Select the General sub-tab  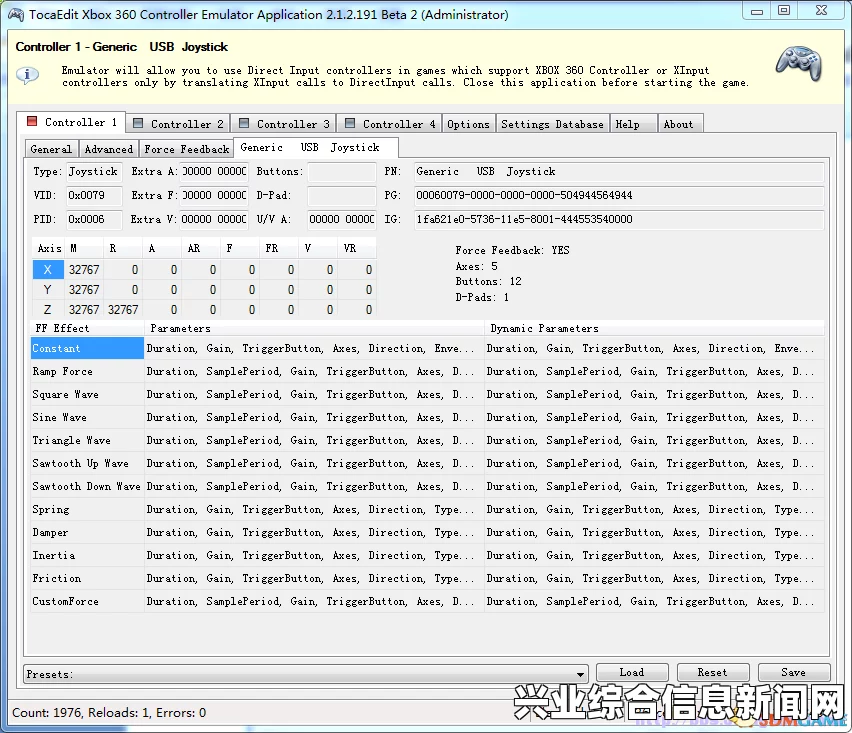pyautogui.click(x=51, y=149)
